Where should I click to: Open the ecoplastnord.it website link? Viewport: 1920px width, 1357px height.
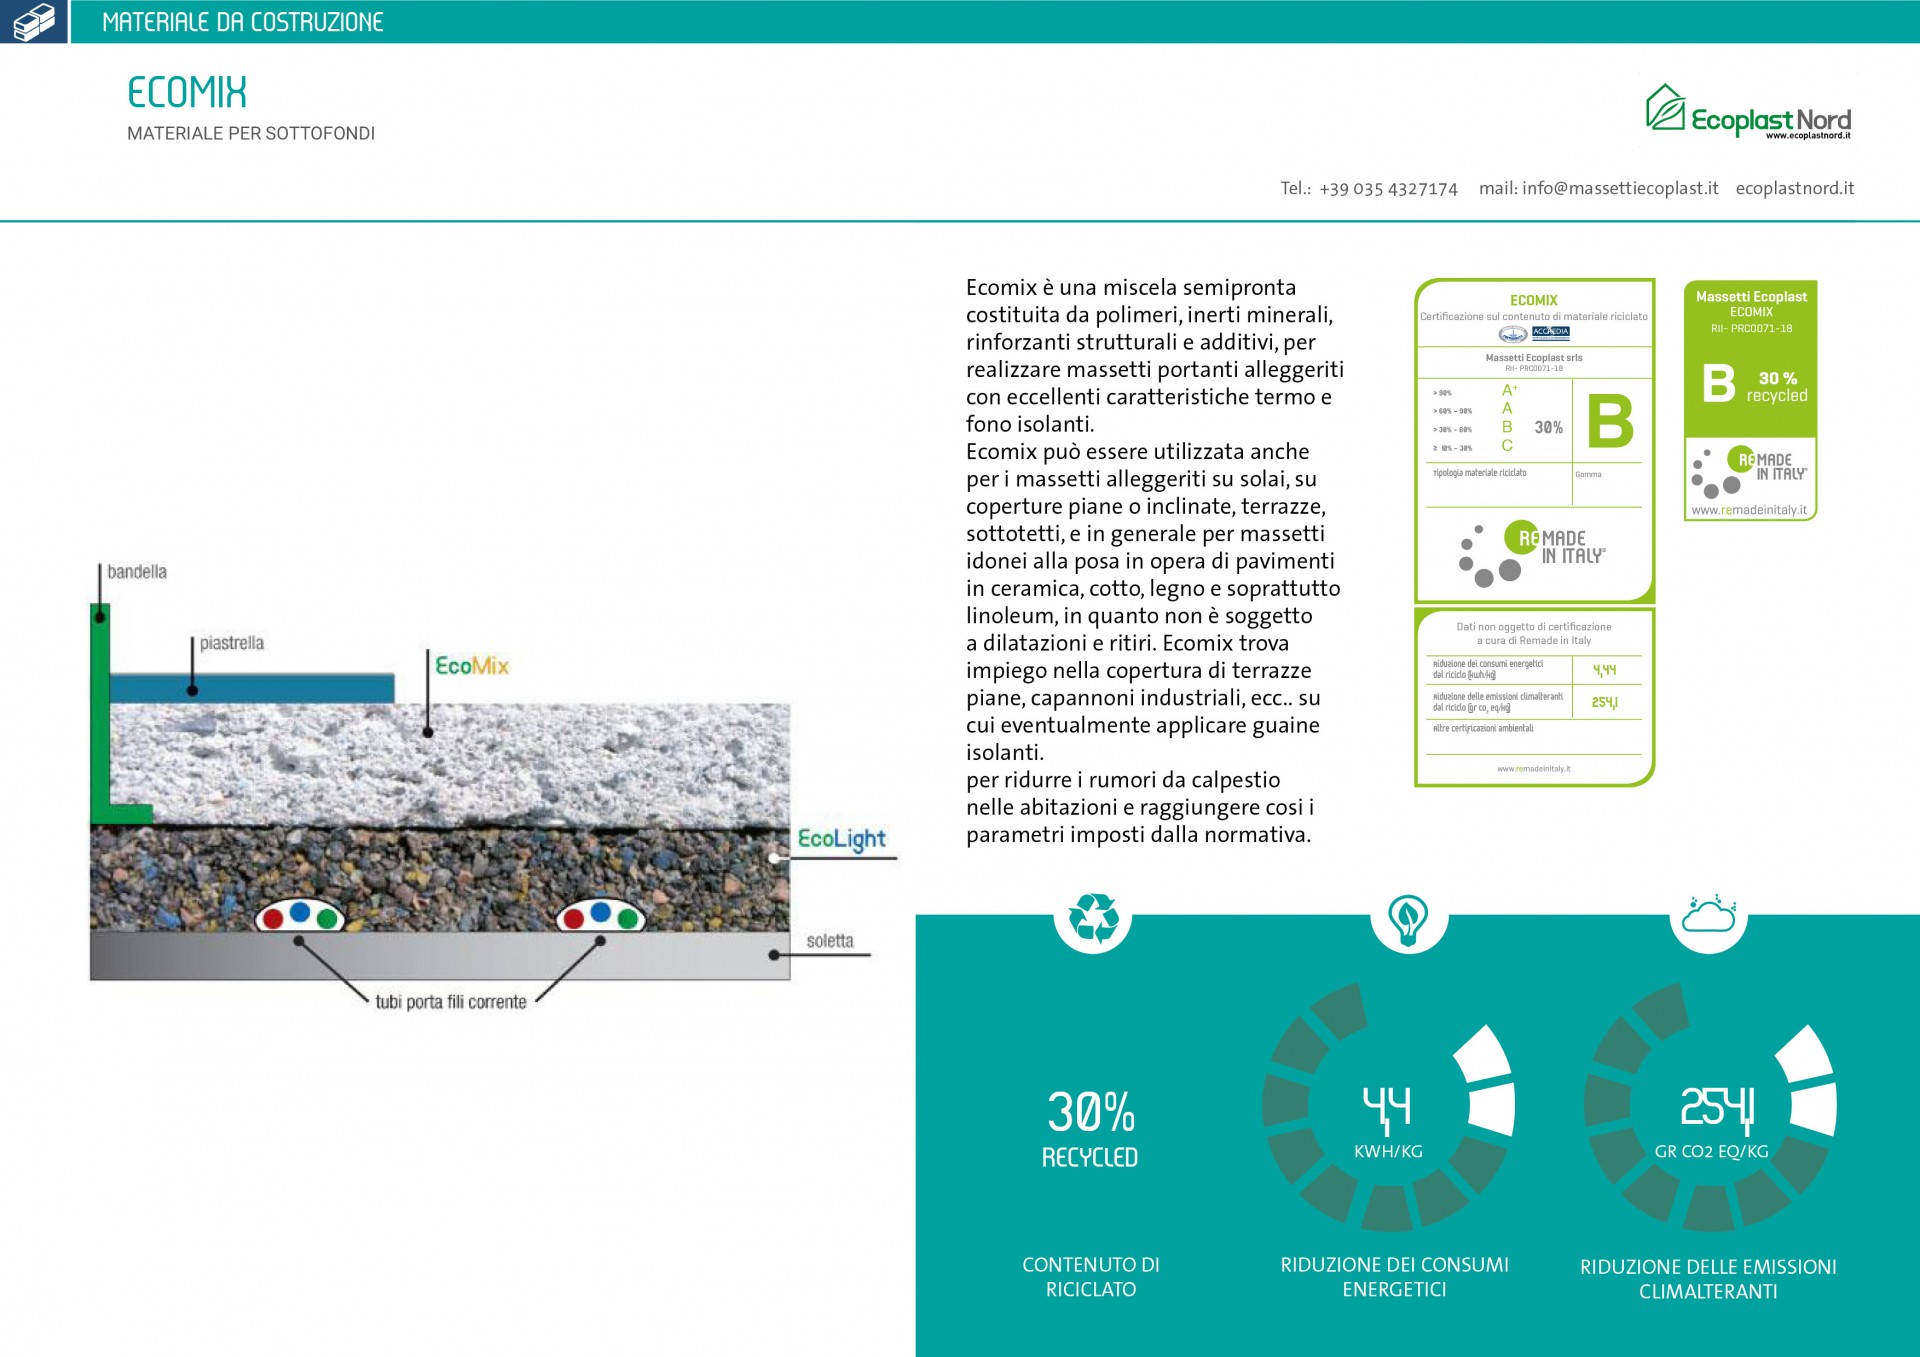click(1795, 188)
